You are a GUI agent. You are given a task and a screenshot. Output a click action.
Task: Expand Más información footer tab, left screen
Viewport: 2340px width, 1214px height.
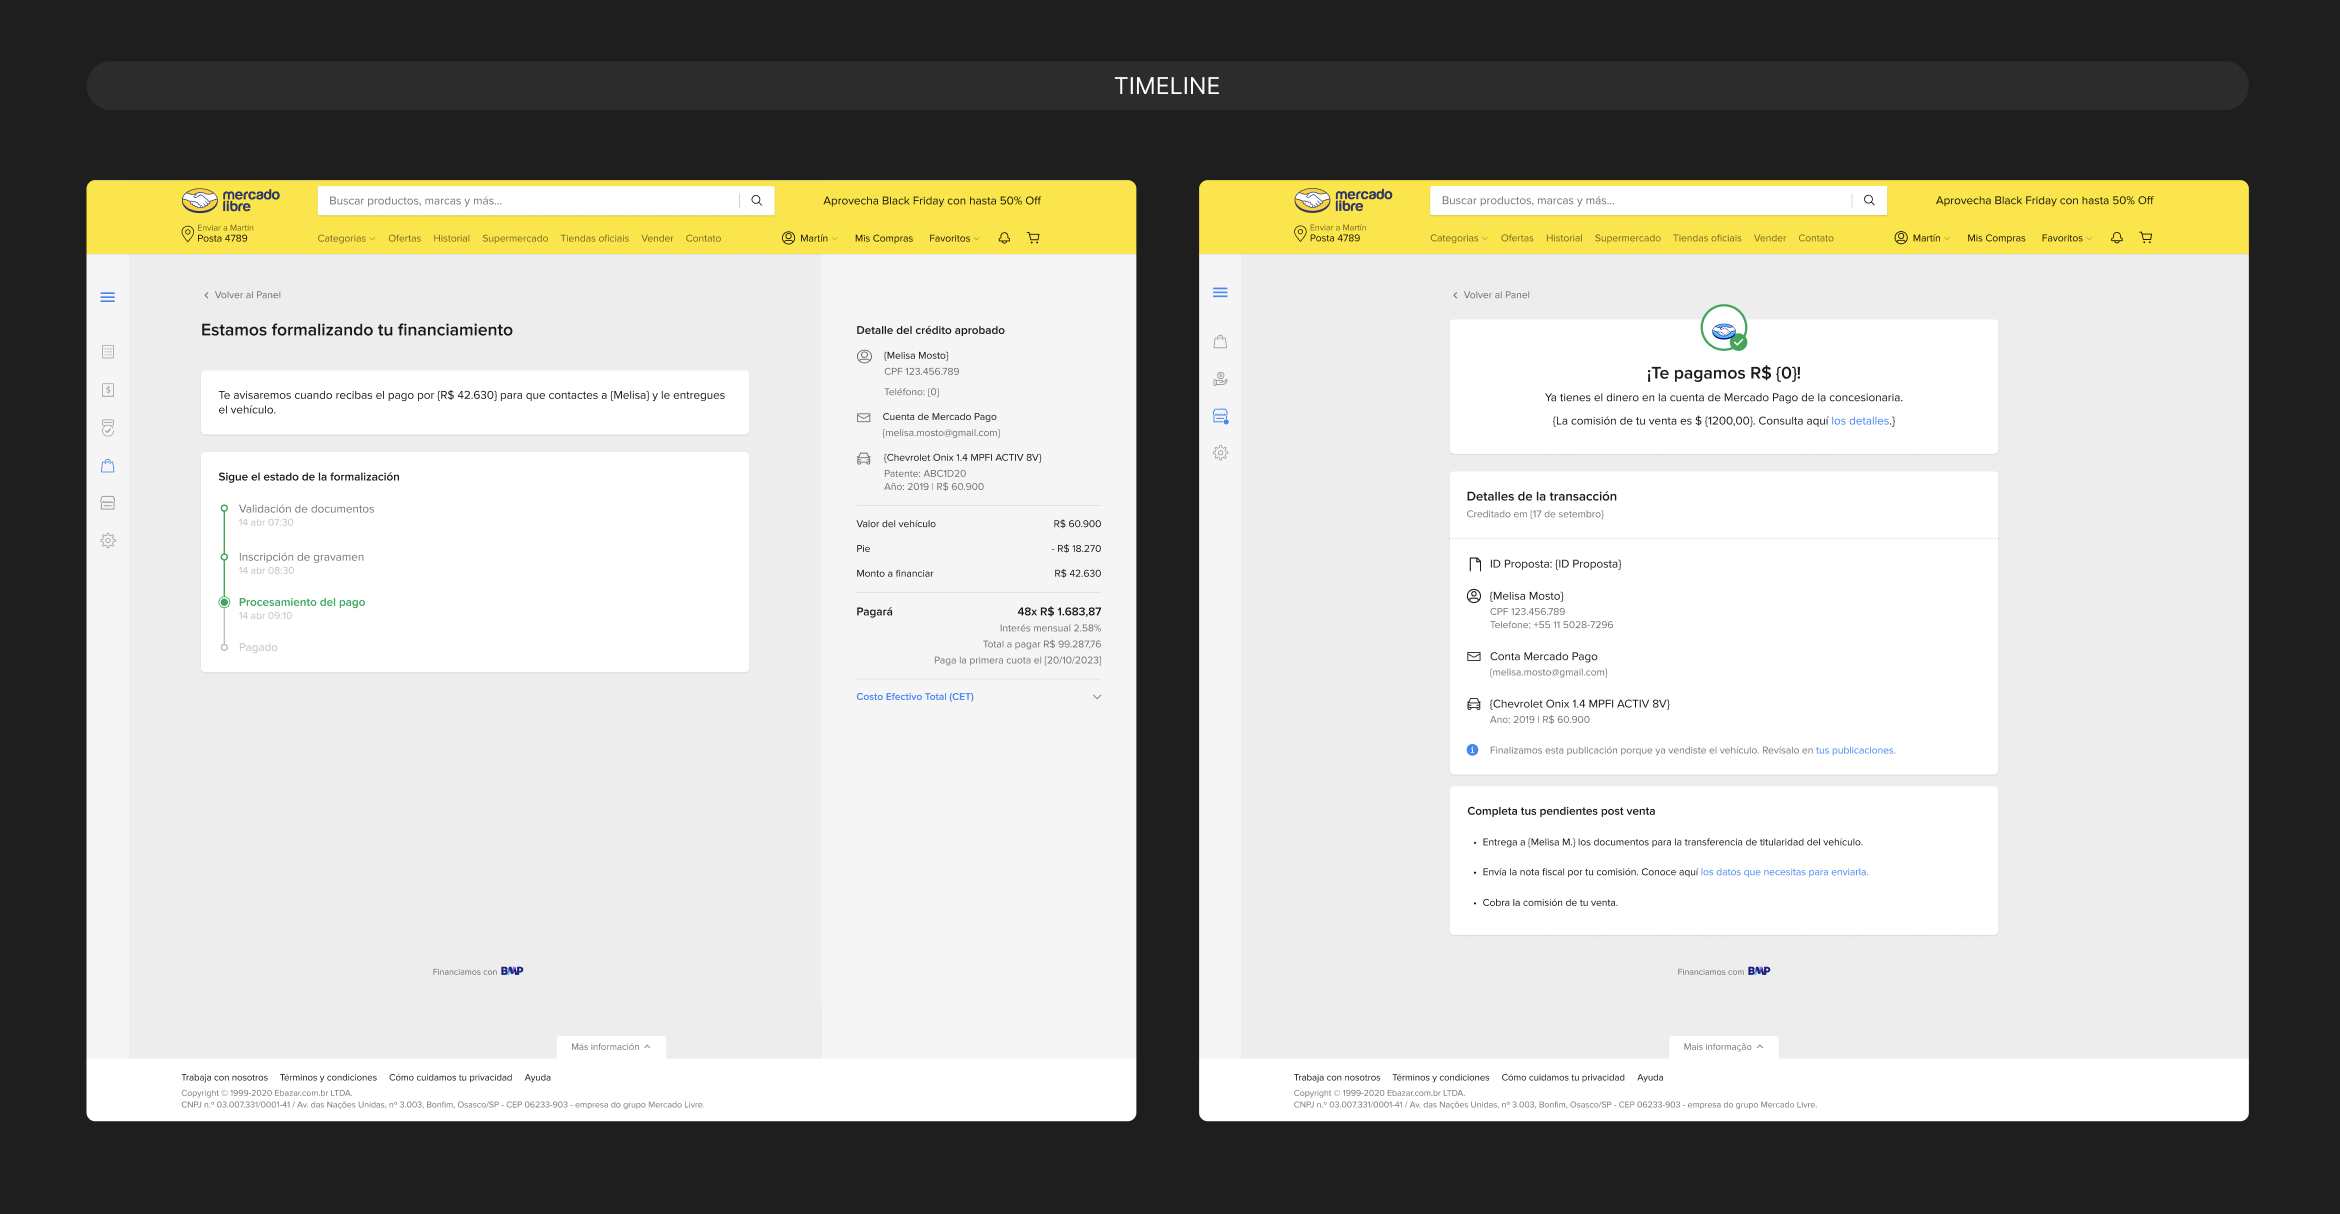611,1047
